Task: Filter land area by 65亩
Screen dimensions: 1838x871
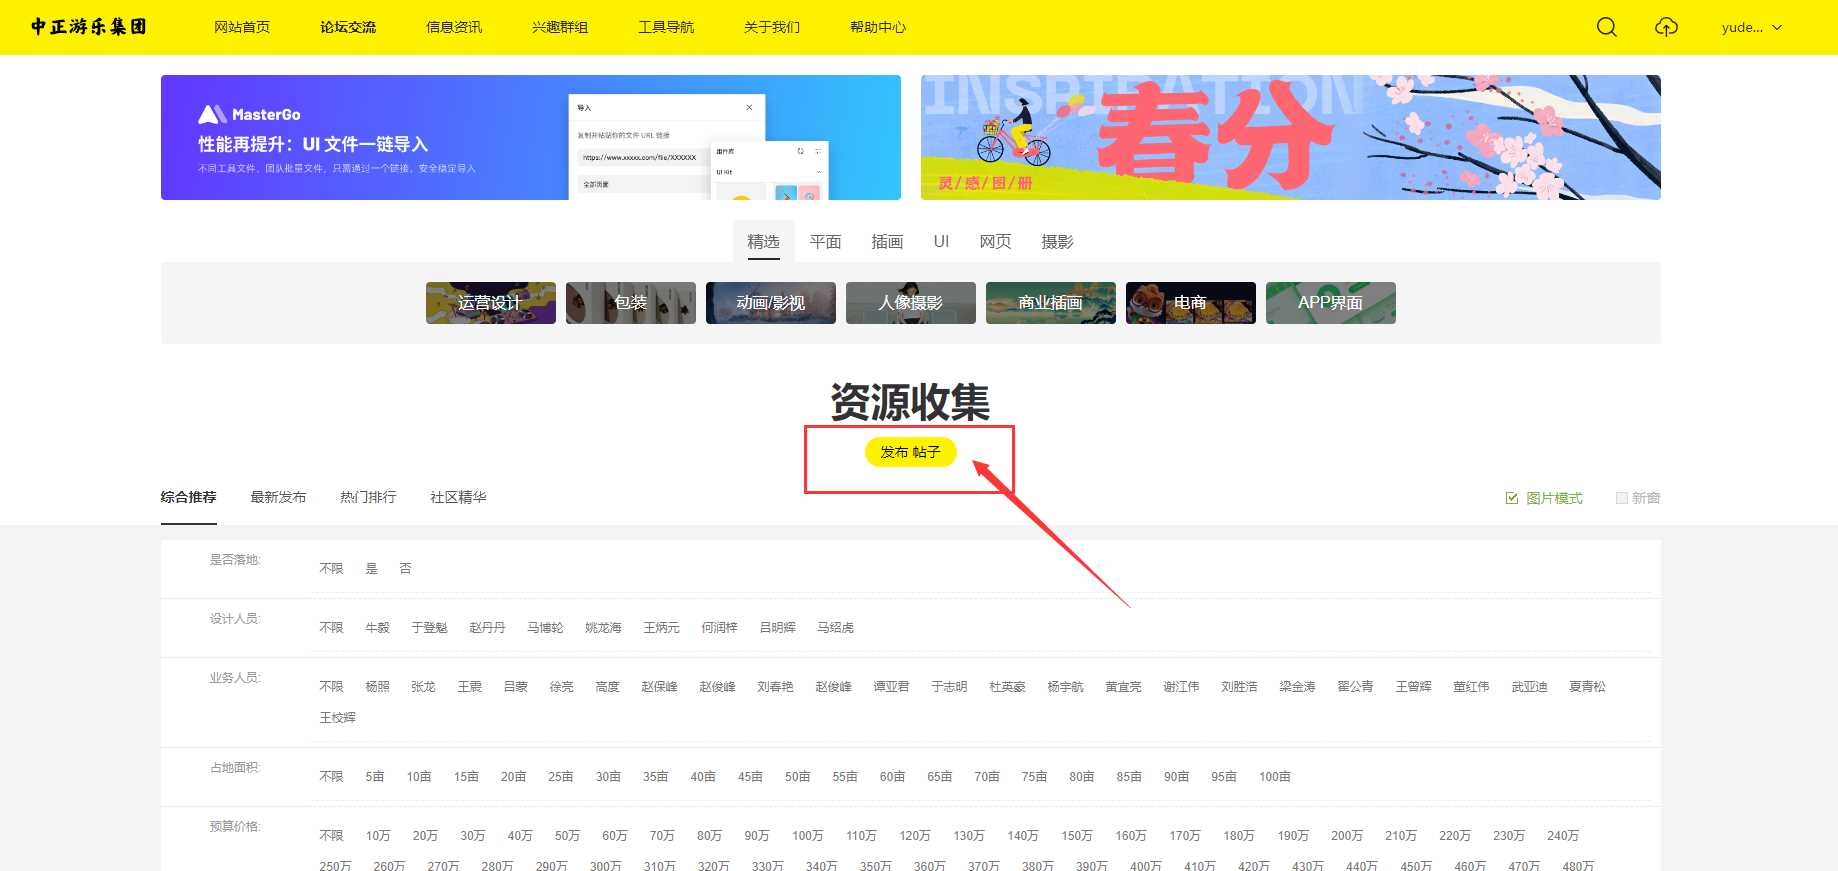Action: point(939,776)
